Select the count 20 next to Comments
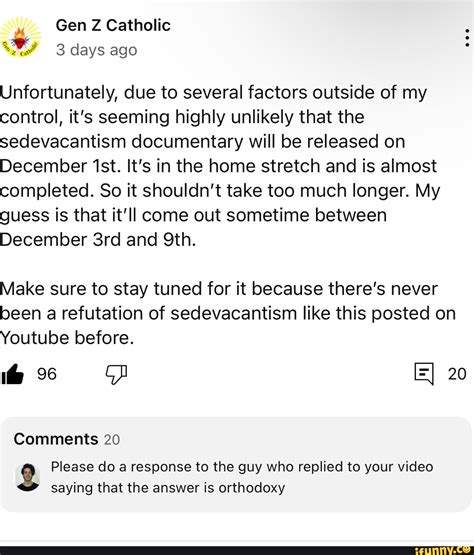 coord(112,440)
